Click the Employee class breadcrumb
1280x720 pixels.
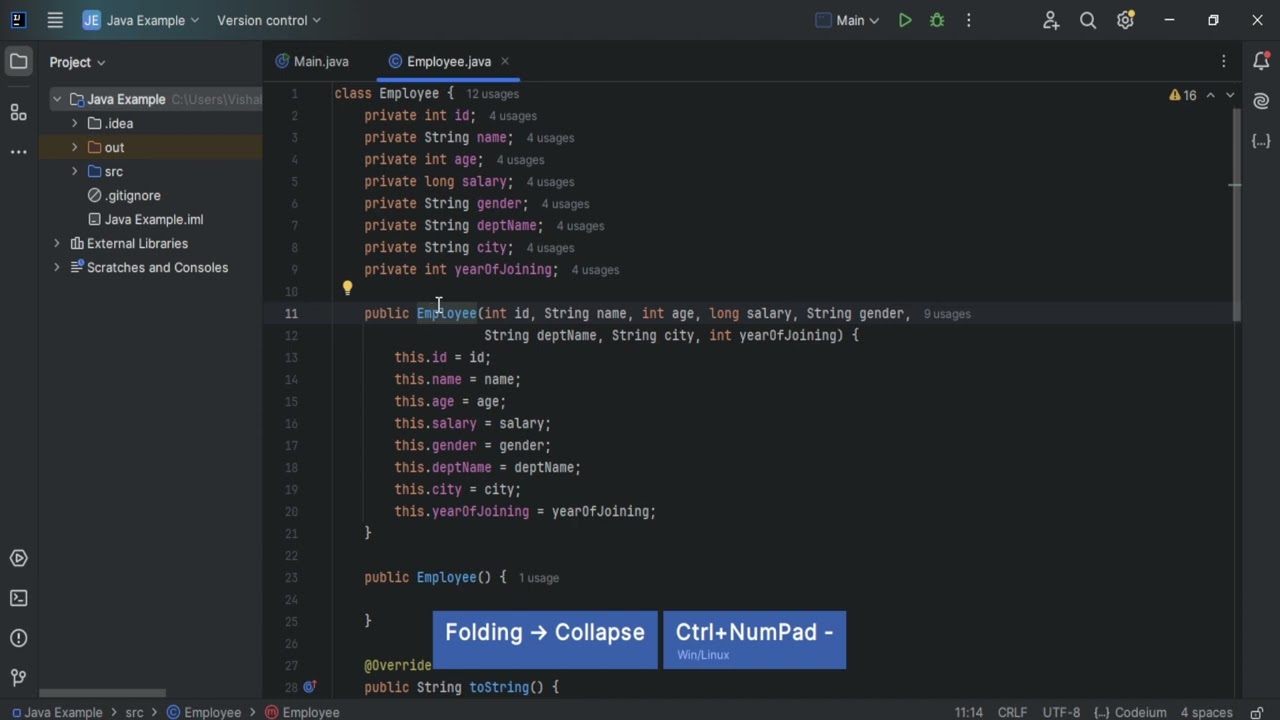[x=204, y=712]
